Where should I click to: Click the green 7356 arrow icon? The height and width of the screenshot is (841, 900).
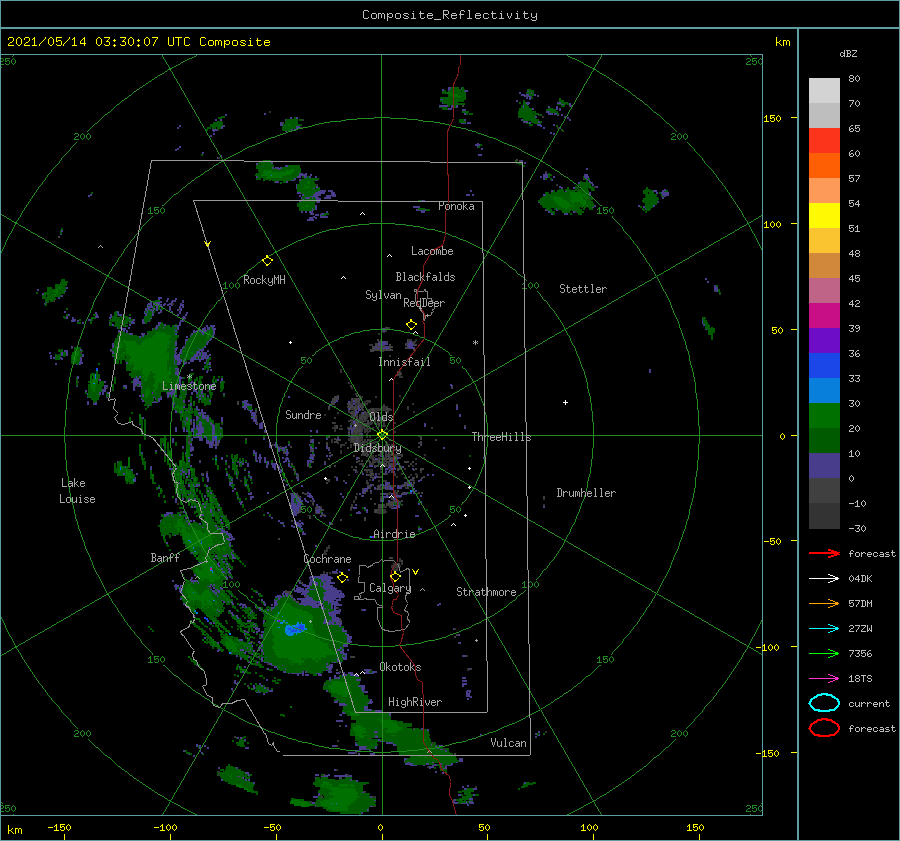824,653
